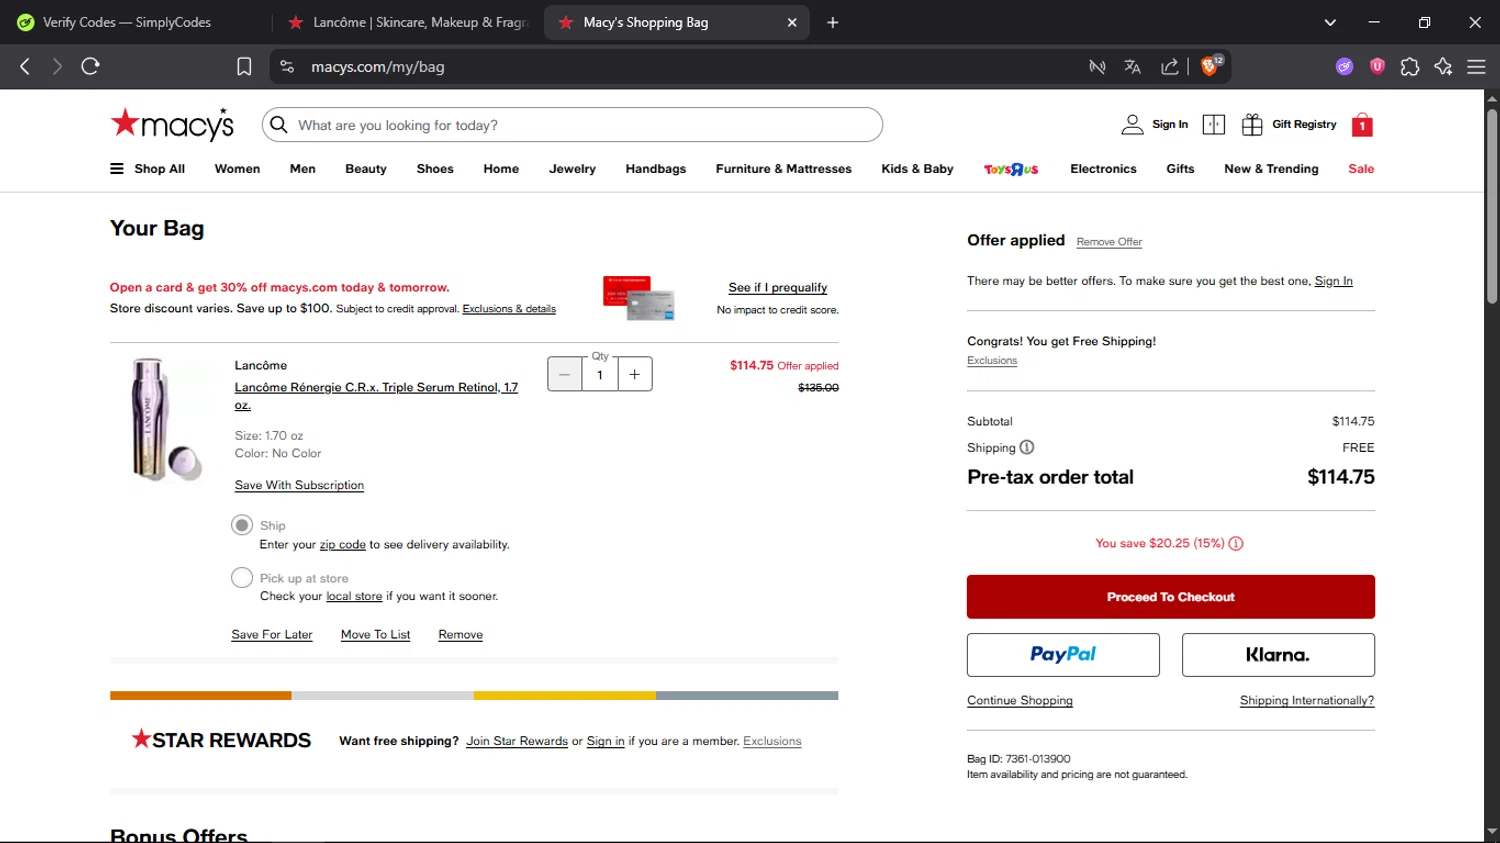Click the zip code link

point(343,545)
